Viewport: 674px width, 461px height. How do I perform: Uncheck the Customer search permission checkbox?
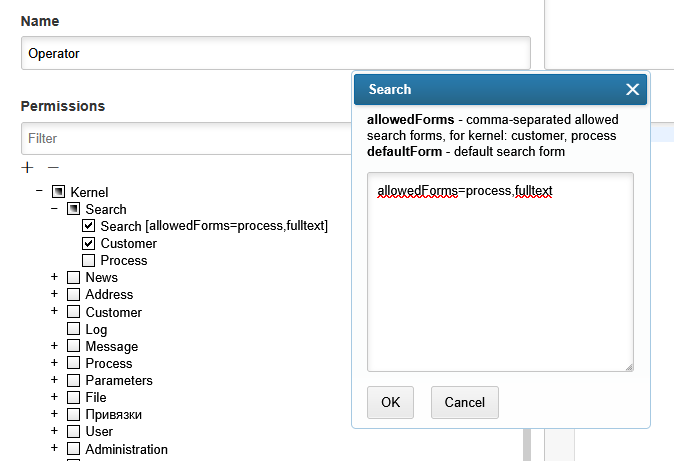point(88,243)
